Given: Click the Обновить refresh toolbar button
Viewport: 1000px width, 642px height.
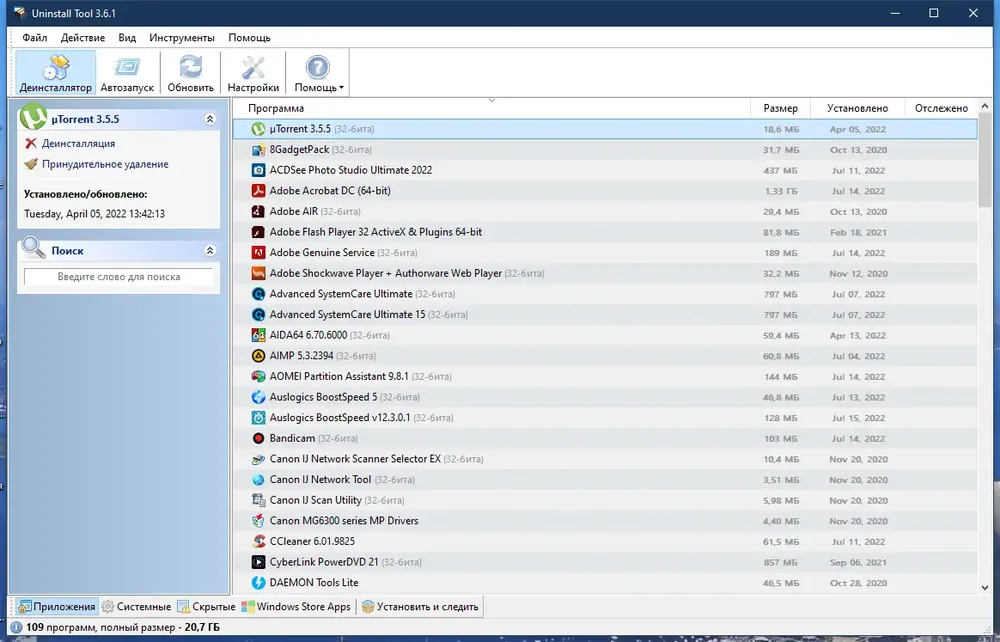Looking at the screenshot, I should tap(191, 73).
